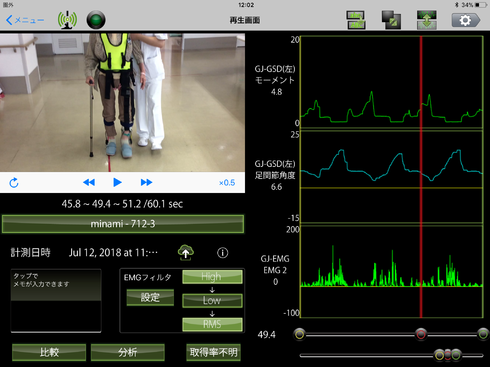
Task: Show recording info with the i icon
Action: tap(223, 253)
